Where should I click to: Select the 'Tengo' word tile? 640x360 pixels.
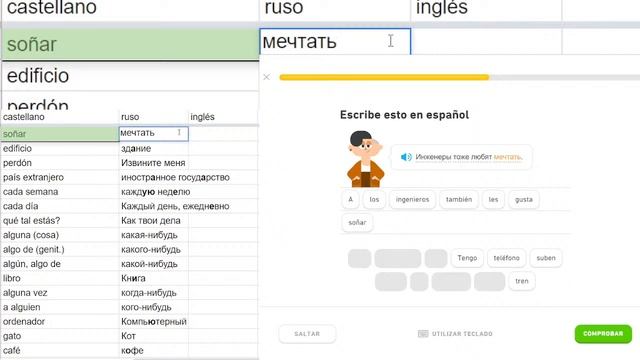pos(467,258)
